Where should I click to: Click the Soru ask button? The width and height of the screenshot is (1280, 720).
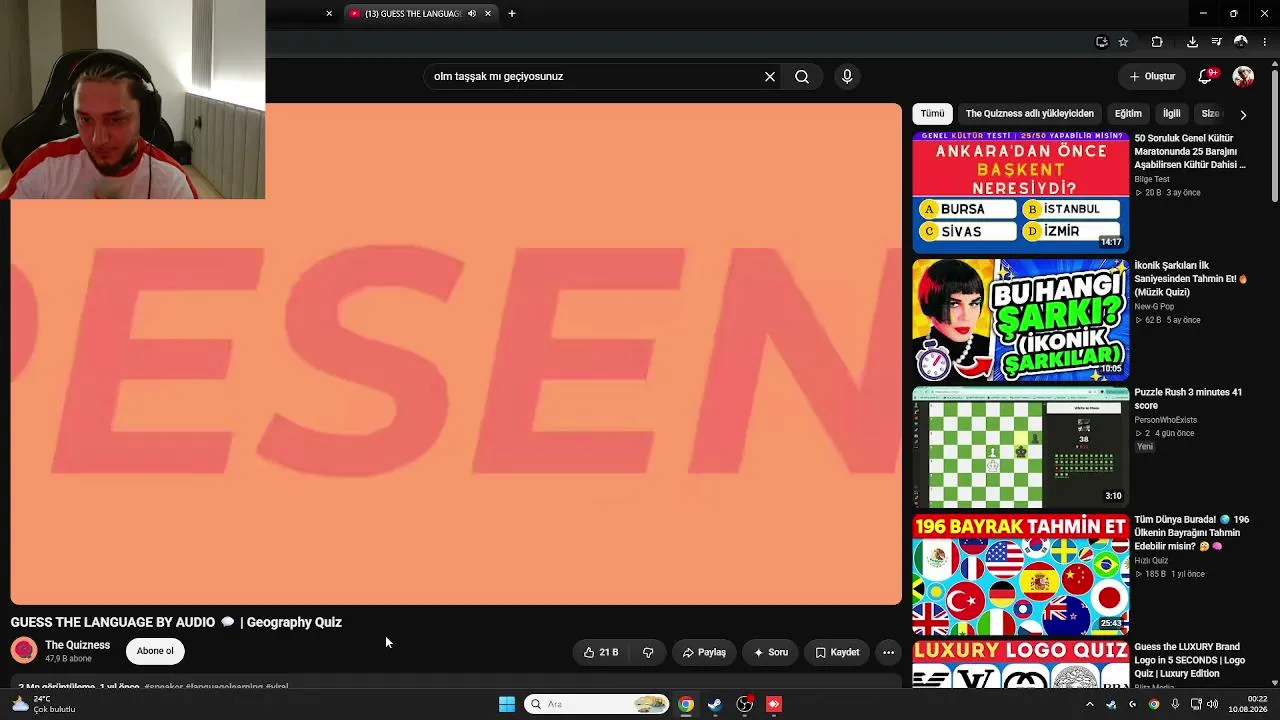pyautogui.click(x=770, y=652)
